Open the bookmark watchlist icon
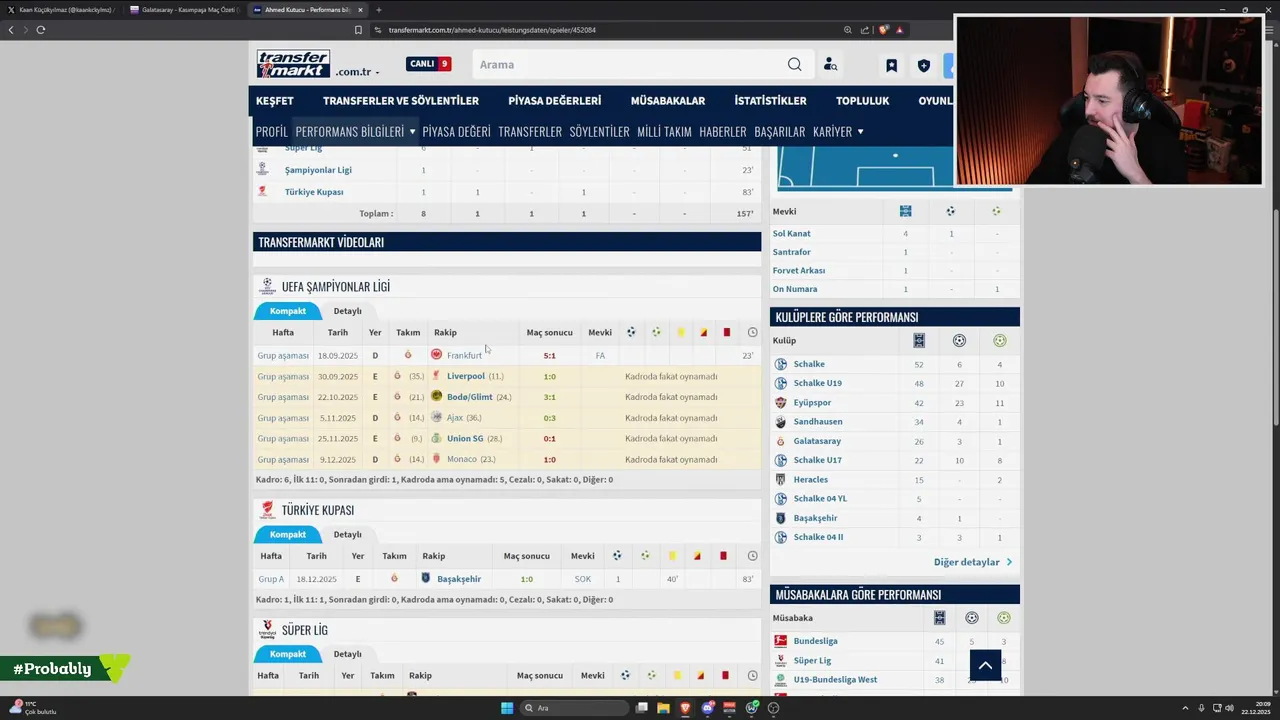This screenshot has width=1280, height=720. click(891, 66)
